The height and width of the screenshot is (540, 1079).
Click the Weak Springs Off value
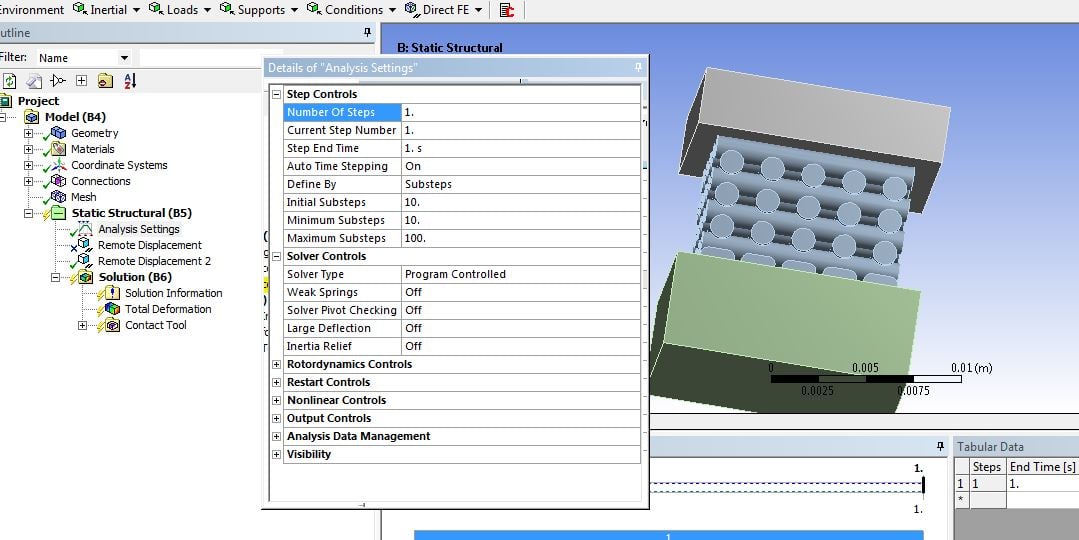(521, 292)
